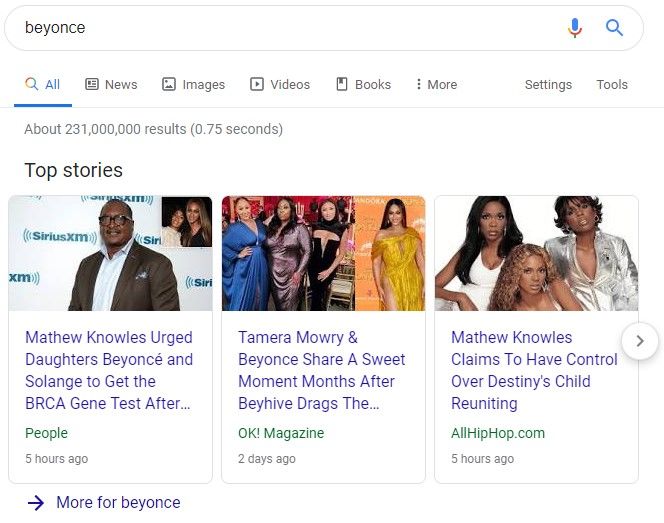Image resolution: width=664 pixels, height=523 pixels.
Task: Click the three-dot icon beside More
Action: coord(418,84)
